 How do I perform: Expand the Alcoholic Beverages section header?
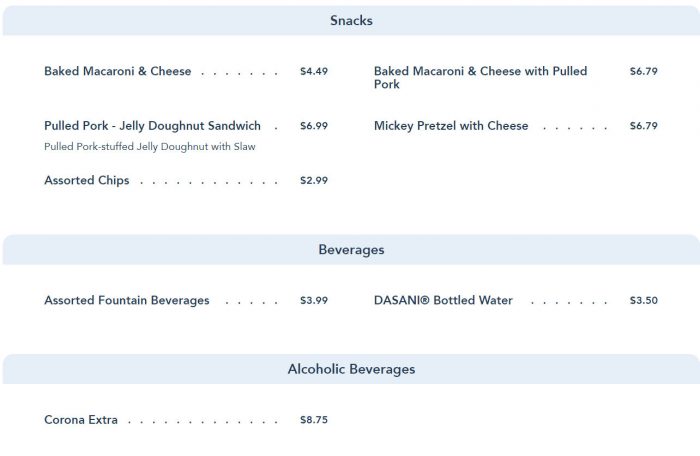[x=351, y=369]
